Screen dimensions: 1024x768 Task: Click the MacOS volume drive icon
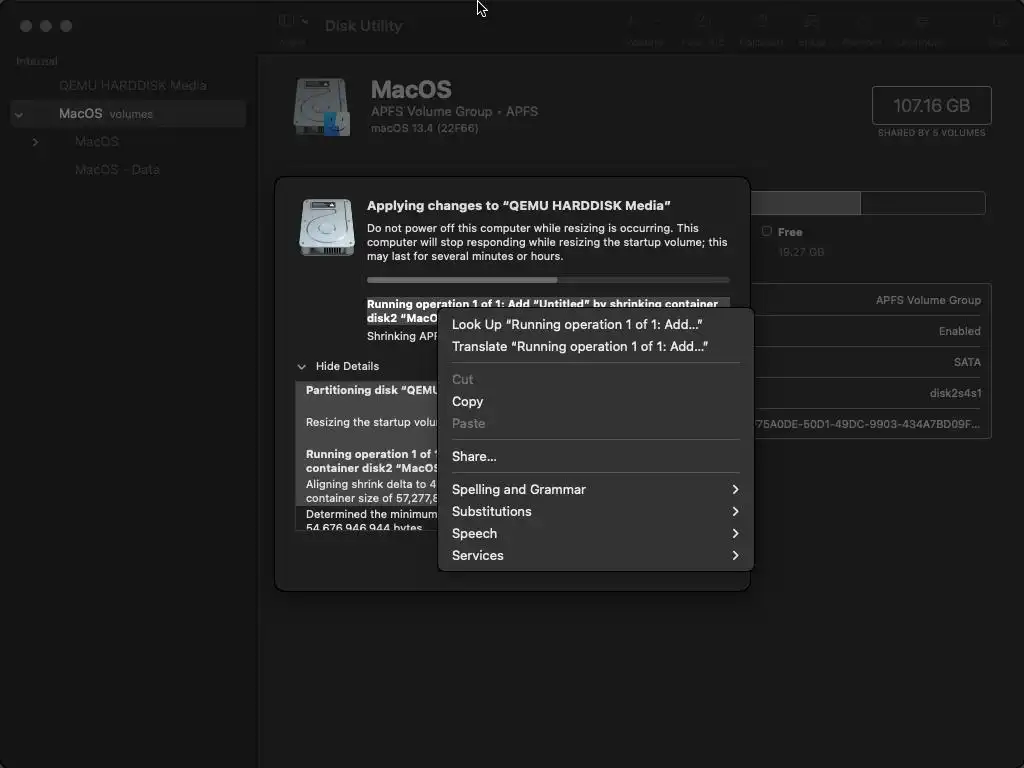(322, 107)
